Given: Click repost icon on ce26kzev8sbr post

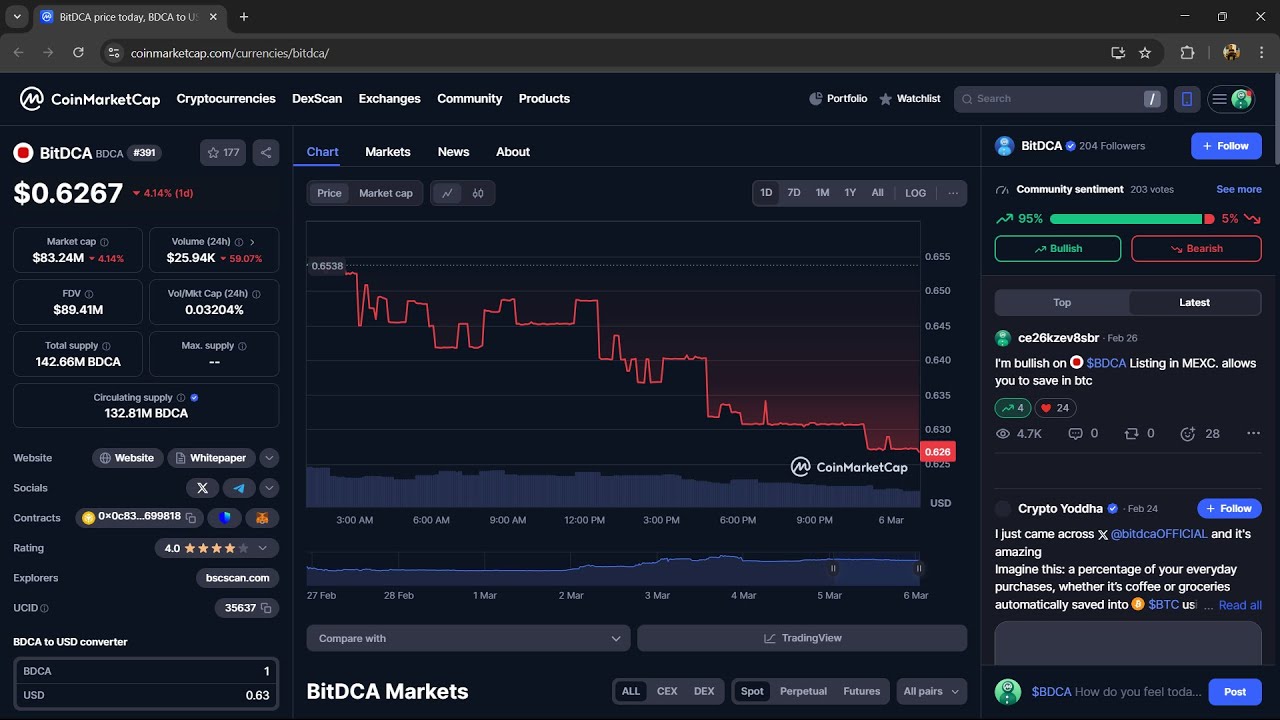Looking at the screenshot, I should [x=1132, y=434].
